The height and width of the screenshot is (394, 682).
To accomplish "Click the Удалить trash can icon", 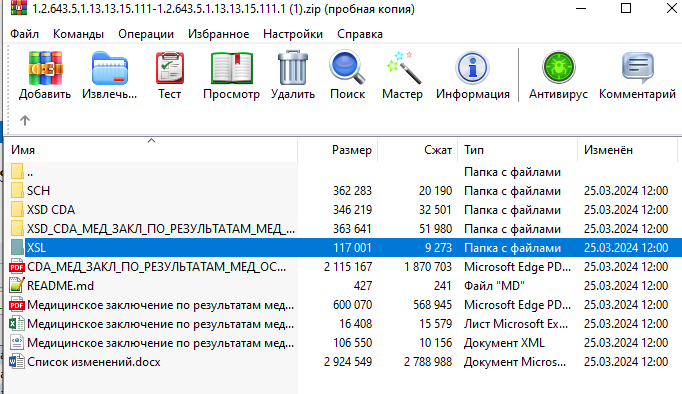I will tap(293, 68).
